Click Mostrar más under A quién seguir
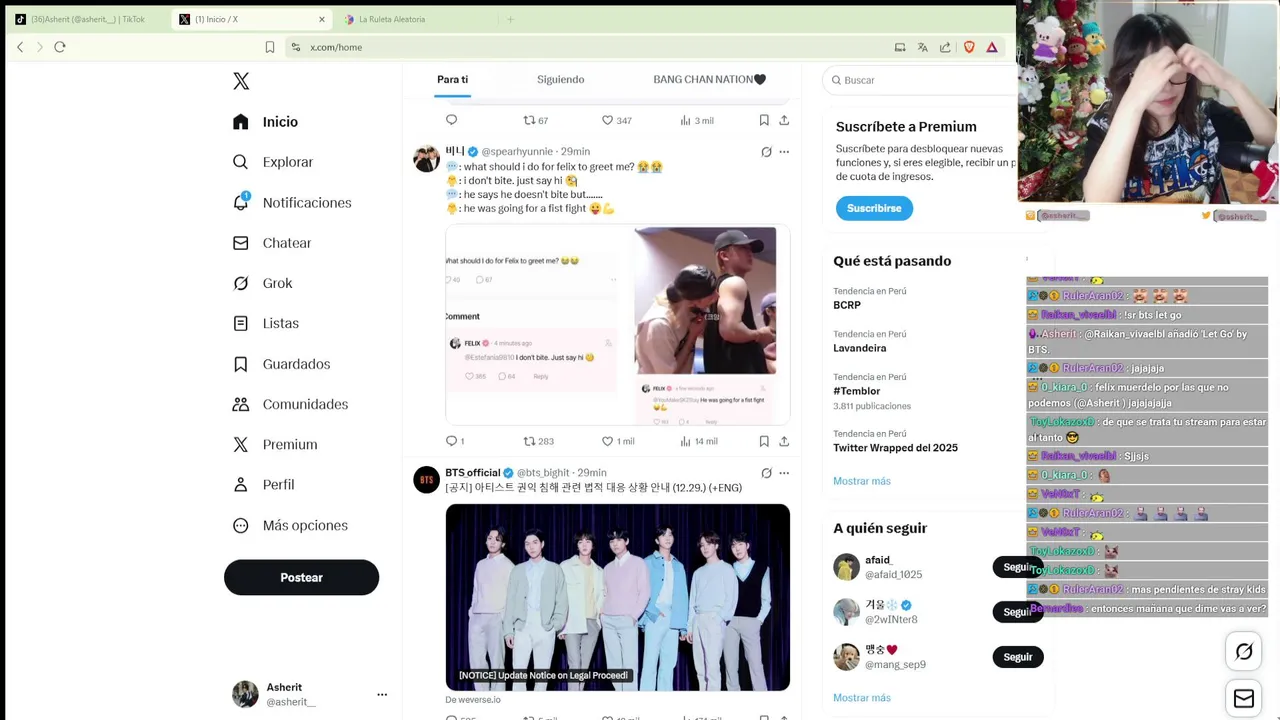Viewport: 1280px width, 720px height. click(x=862, y=698)
